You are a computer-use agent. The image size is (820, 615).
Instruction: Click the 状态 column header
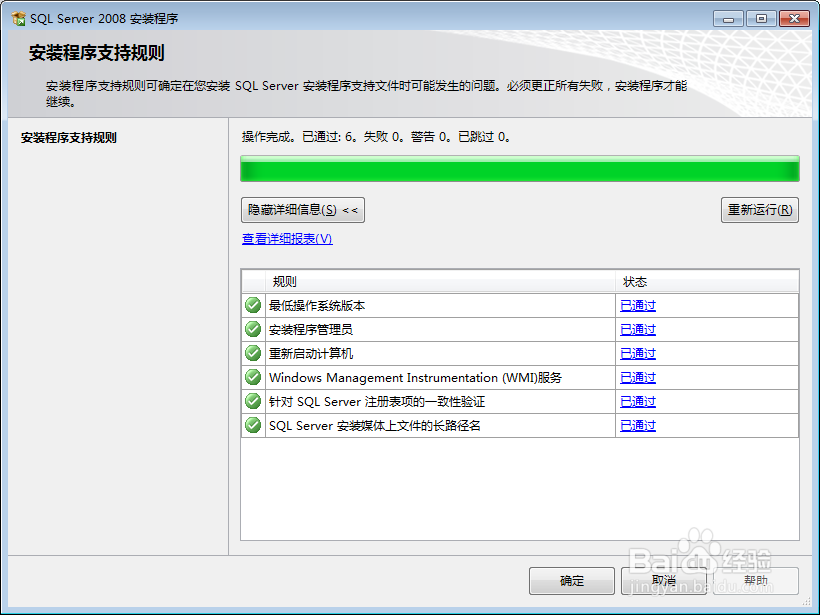click(x=707, y=282)
